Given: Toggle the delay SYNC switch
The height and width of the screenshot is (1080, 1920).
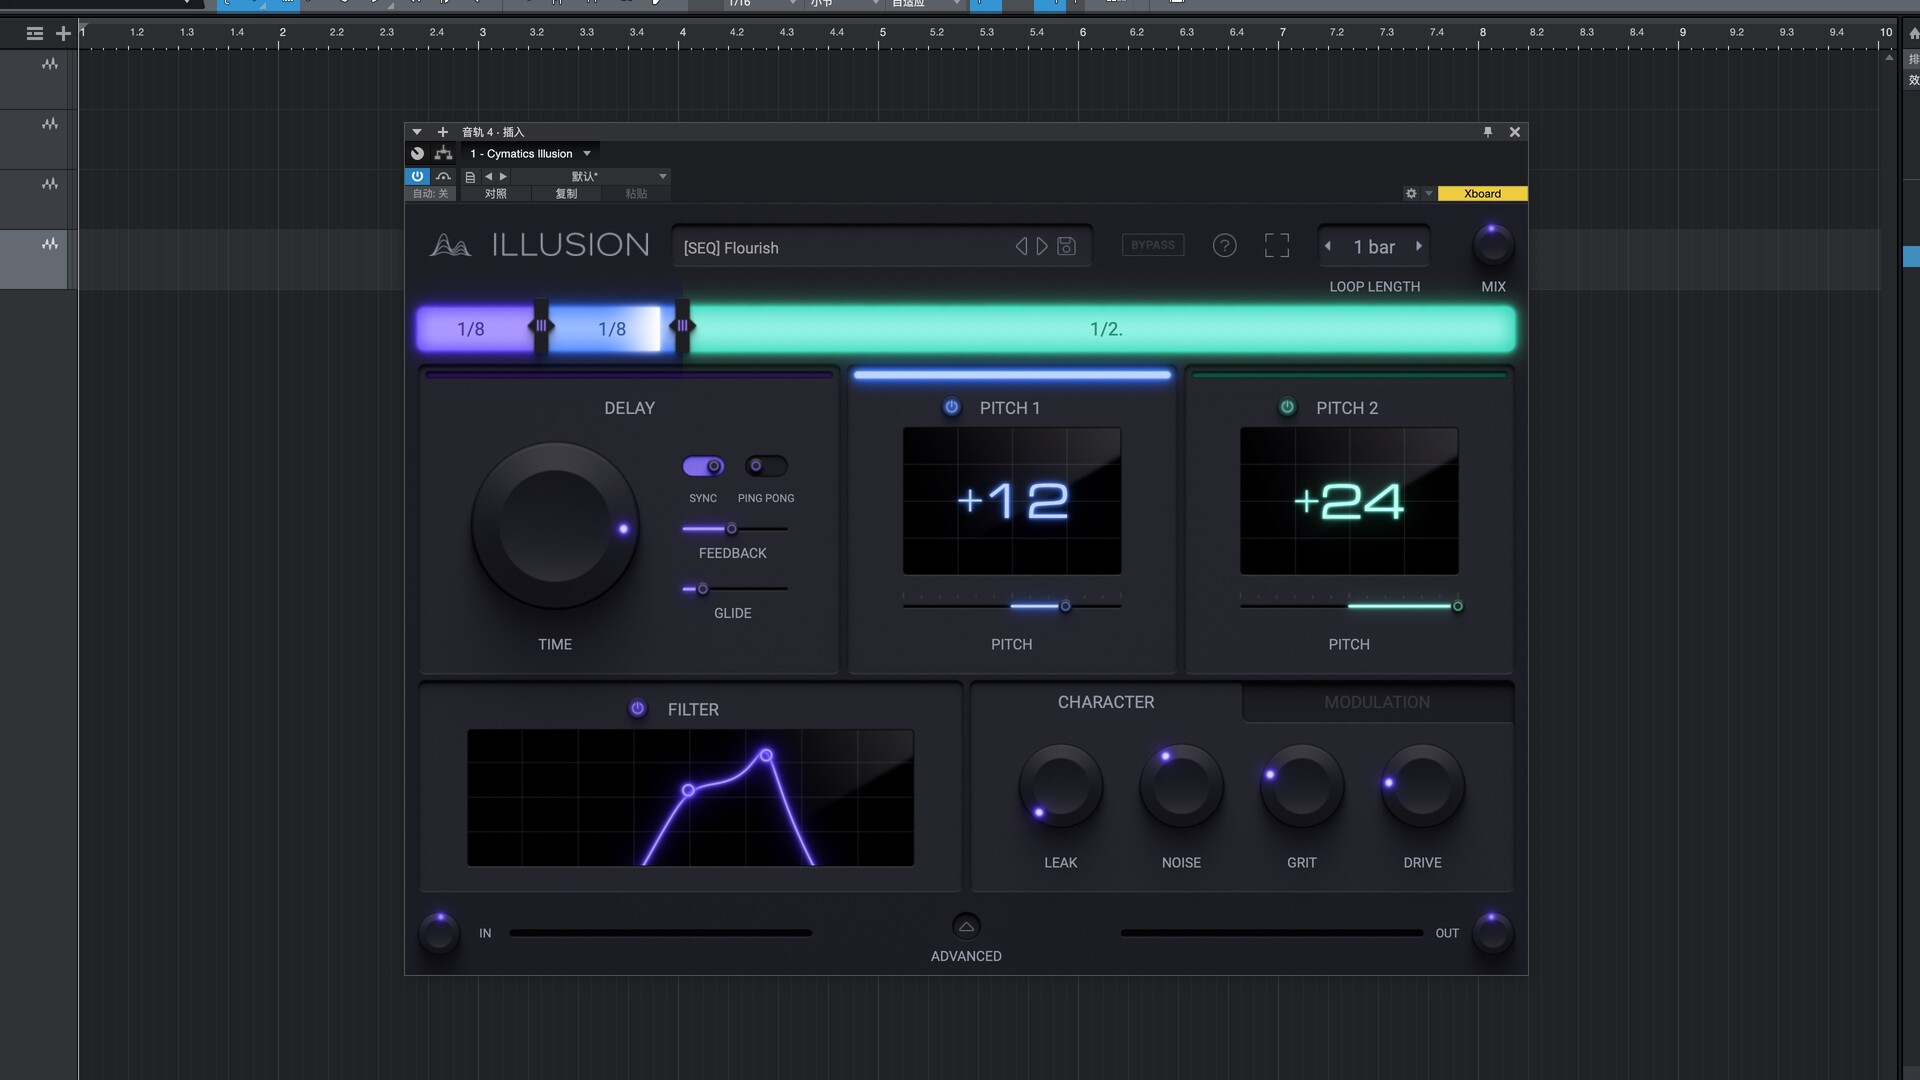Looking at the screenshot, I should (x=703, y=466).
